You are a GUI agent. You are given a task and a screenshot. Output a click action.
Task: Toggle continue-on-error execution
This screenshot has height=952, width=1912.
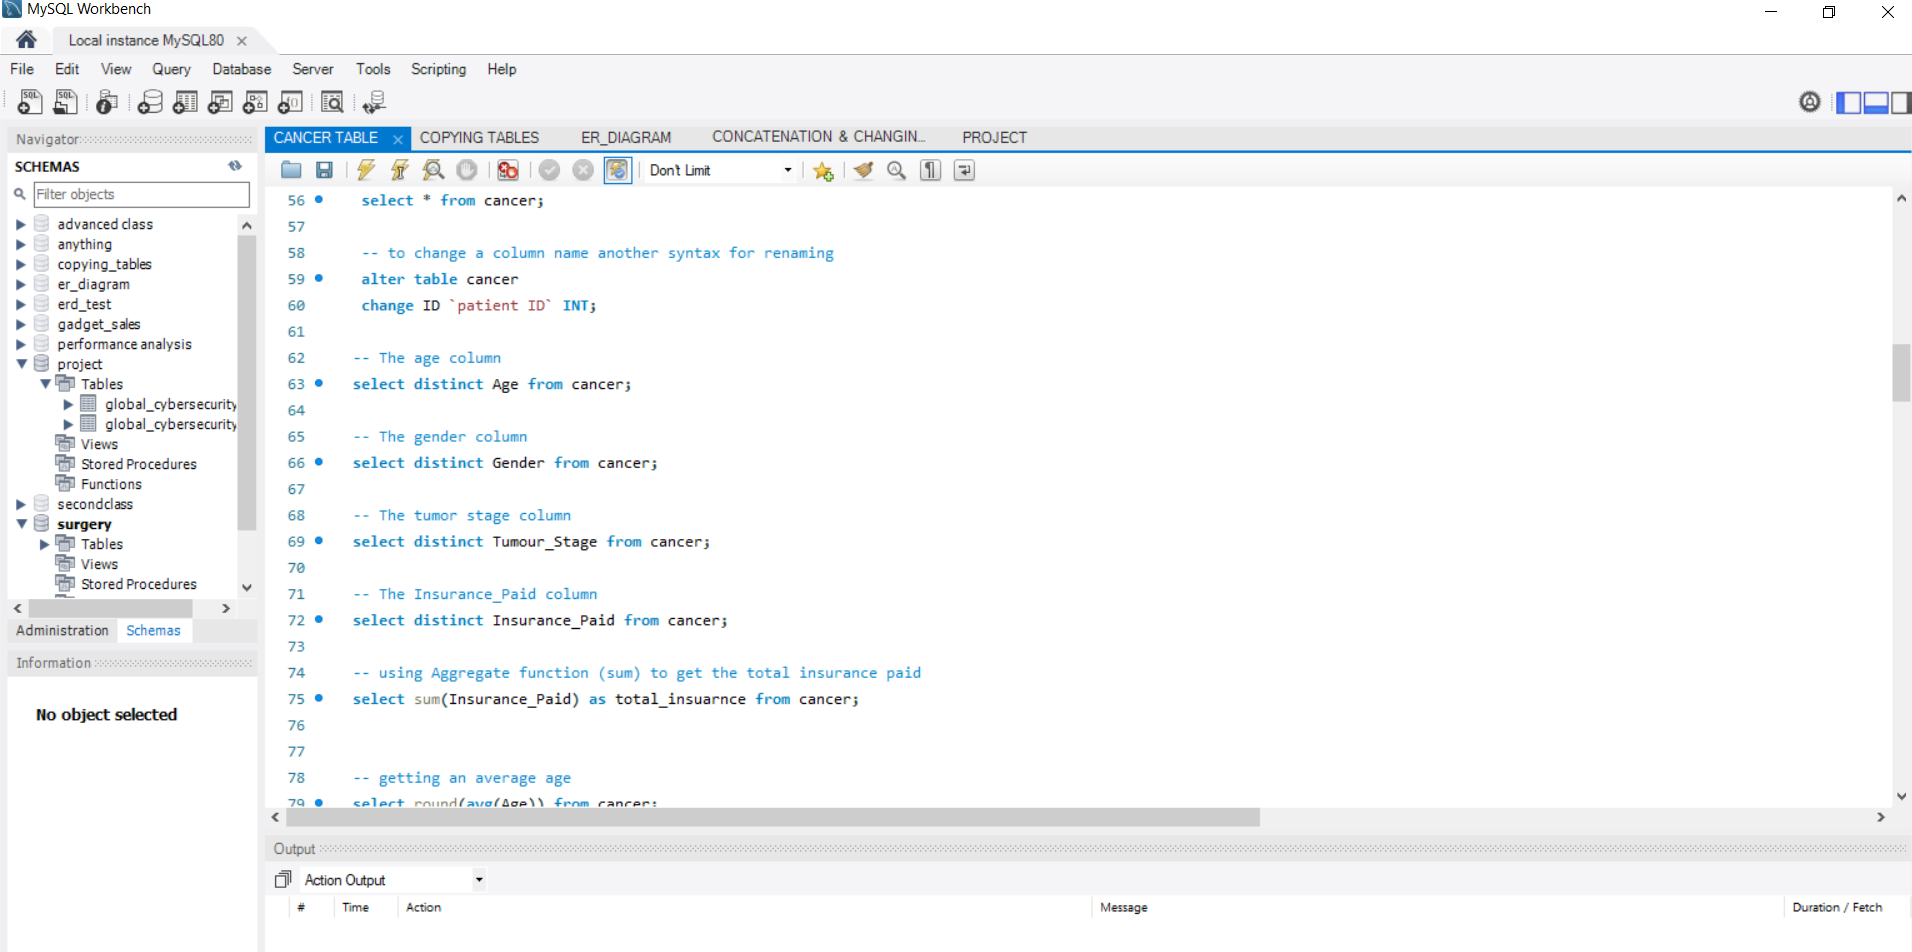click(508, 170)
